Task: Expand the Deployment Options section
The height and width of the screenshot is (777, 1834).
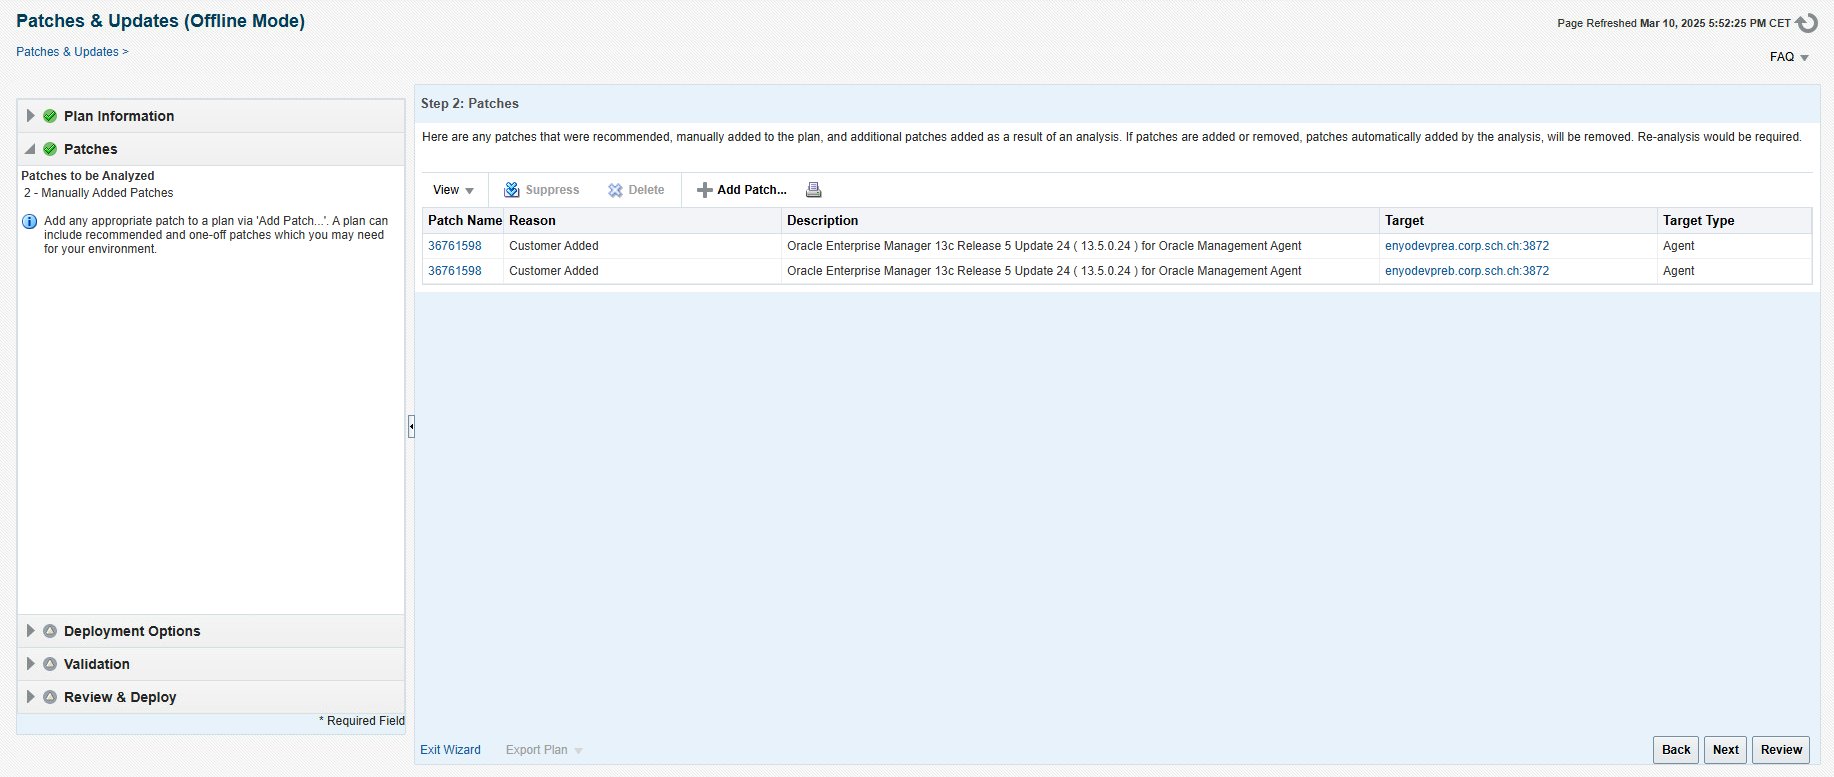Action: [31, 631]
